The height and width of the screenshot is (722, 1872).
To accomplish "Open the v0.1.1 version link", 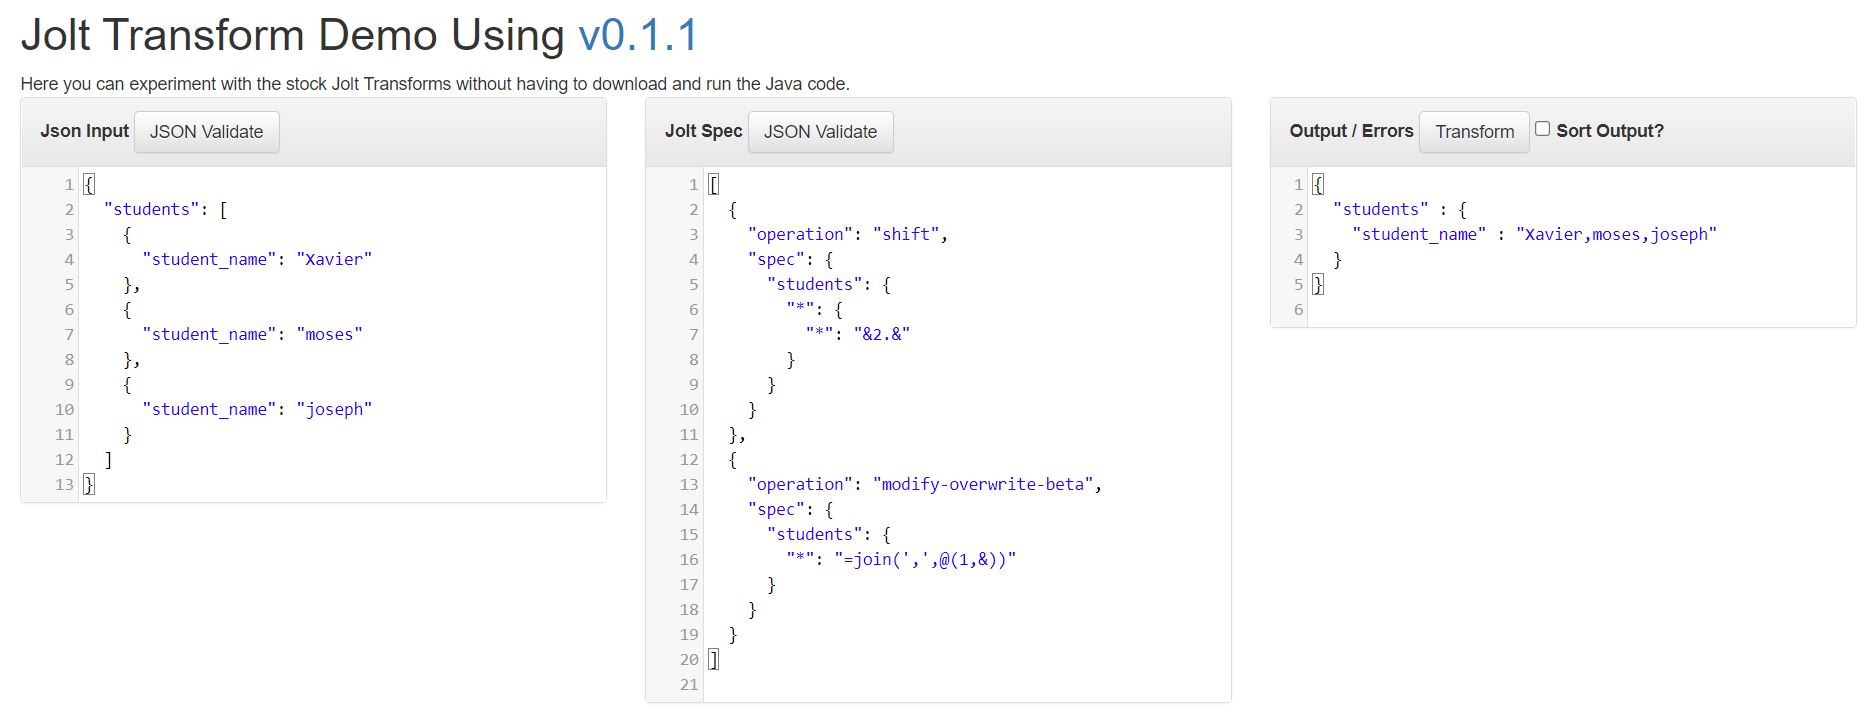I will 638,36.
